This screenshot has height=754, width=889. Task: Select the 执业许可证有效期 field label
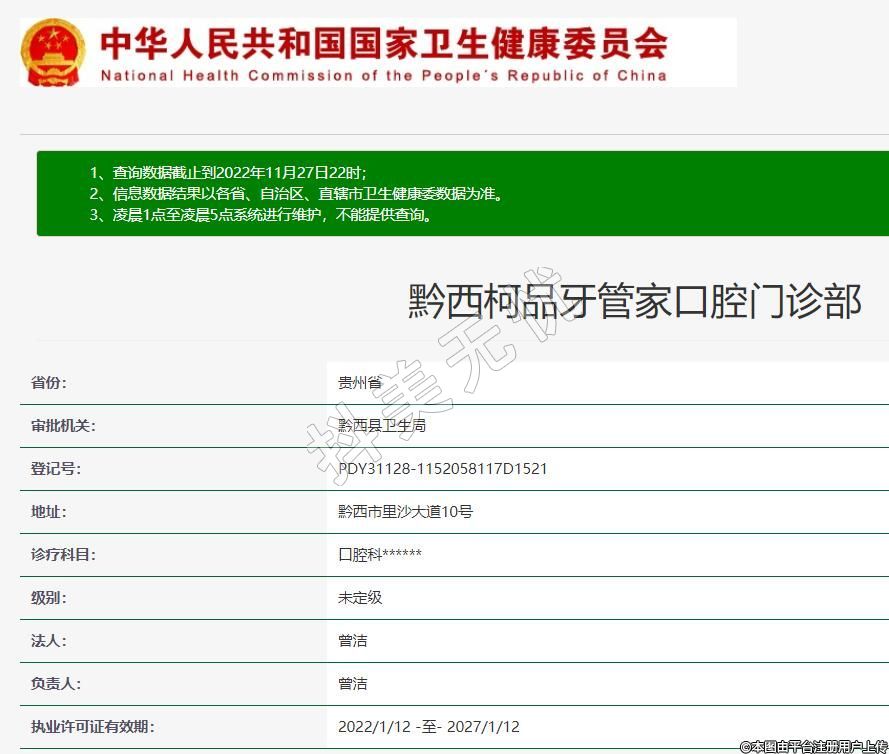click(93, 727)
